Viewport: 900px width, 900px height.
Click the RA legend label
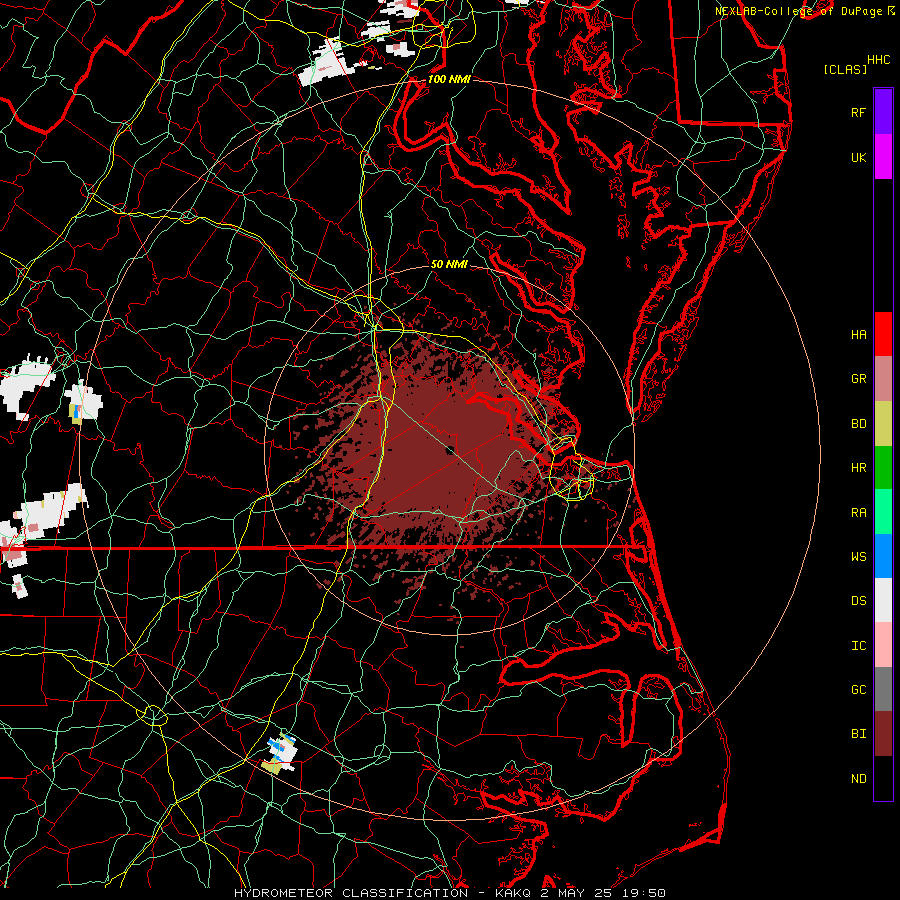[x=858, y=513]
